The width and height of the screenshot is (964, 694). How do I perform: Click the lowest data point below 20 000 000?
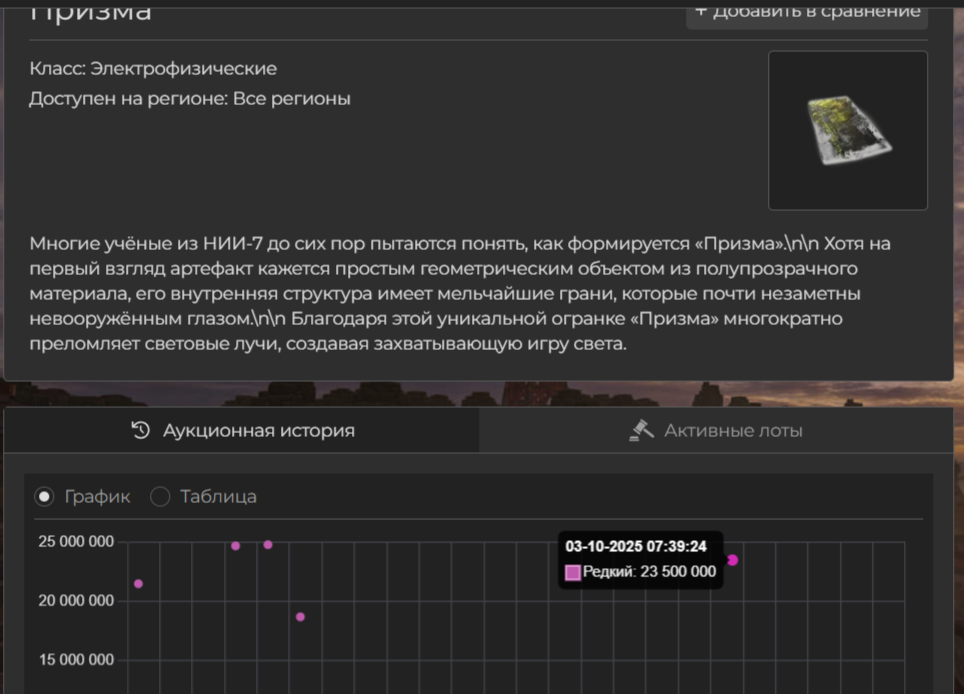(x=300, y=617)
